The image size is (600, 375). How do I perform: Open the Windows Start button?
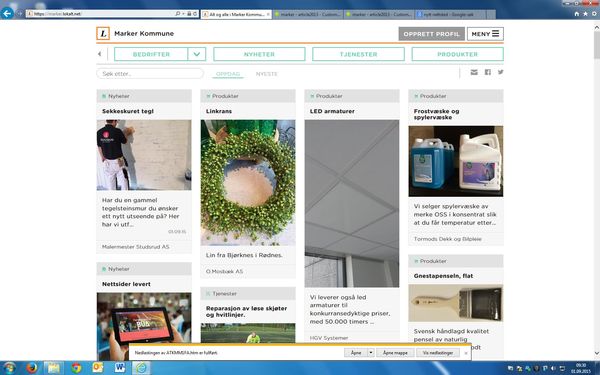point(9,368)
